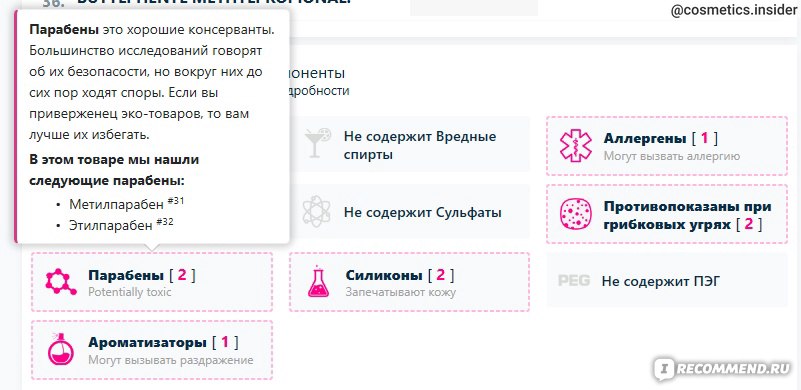Click the parabens molecule icon
This screenshot has width=801, height=390.
(x=61, y=282)
